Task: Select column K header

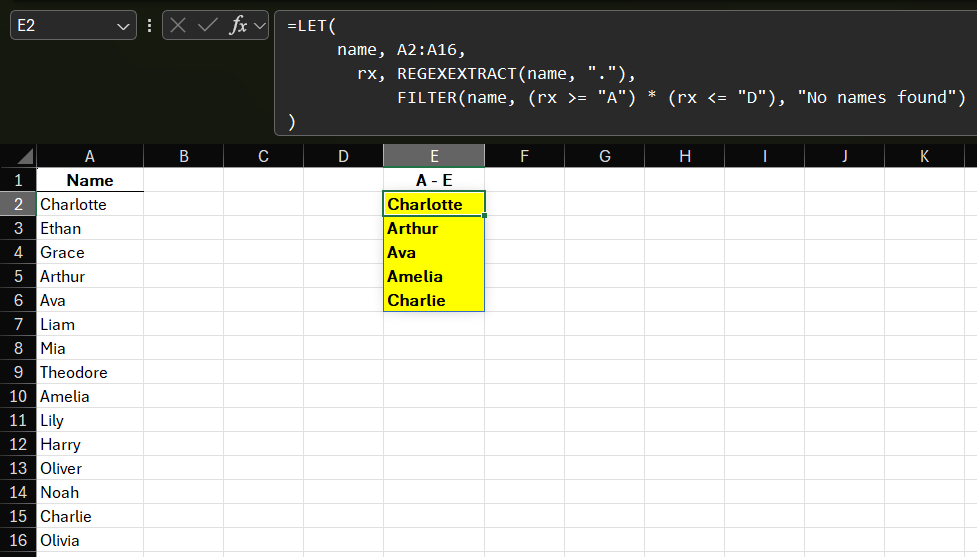Action: click(x=924, y=156)
